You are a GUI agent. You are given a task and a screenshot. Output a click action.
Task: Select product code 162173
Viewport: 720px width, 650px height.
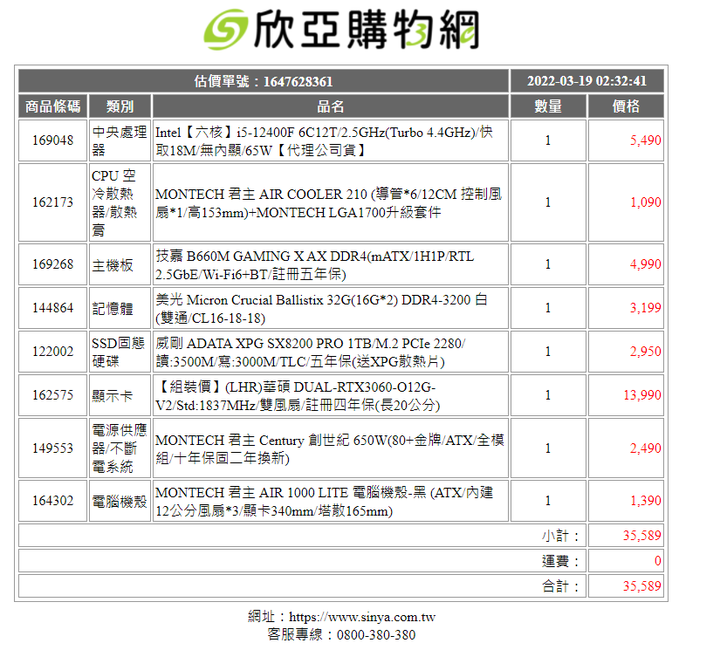[53, 202]
